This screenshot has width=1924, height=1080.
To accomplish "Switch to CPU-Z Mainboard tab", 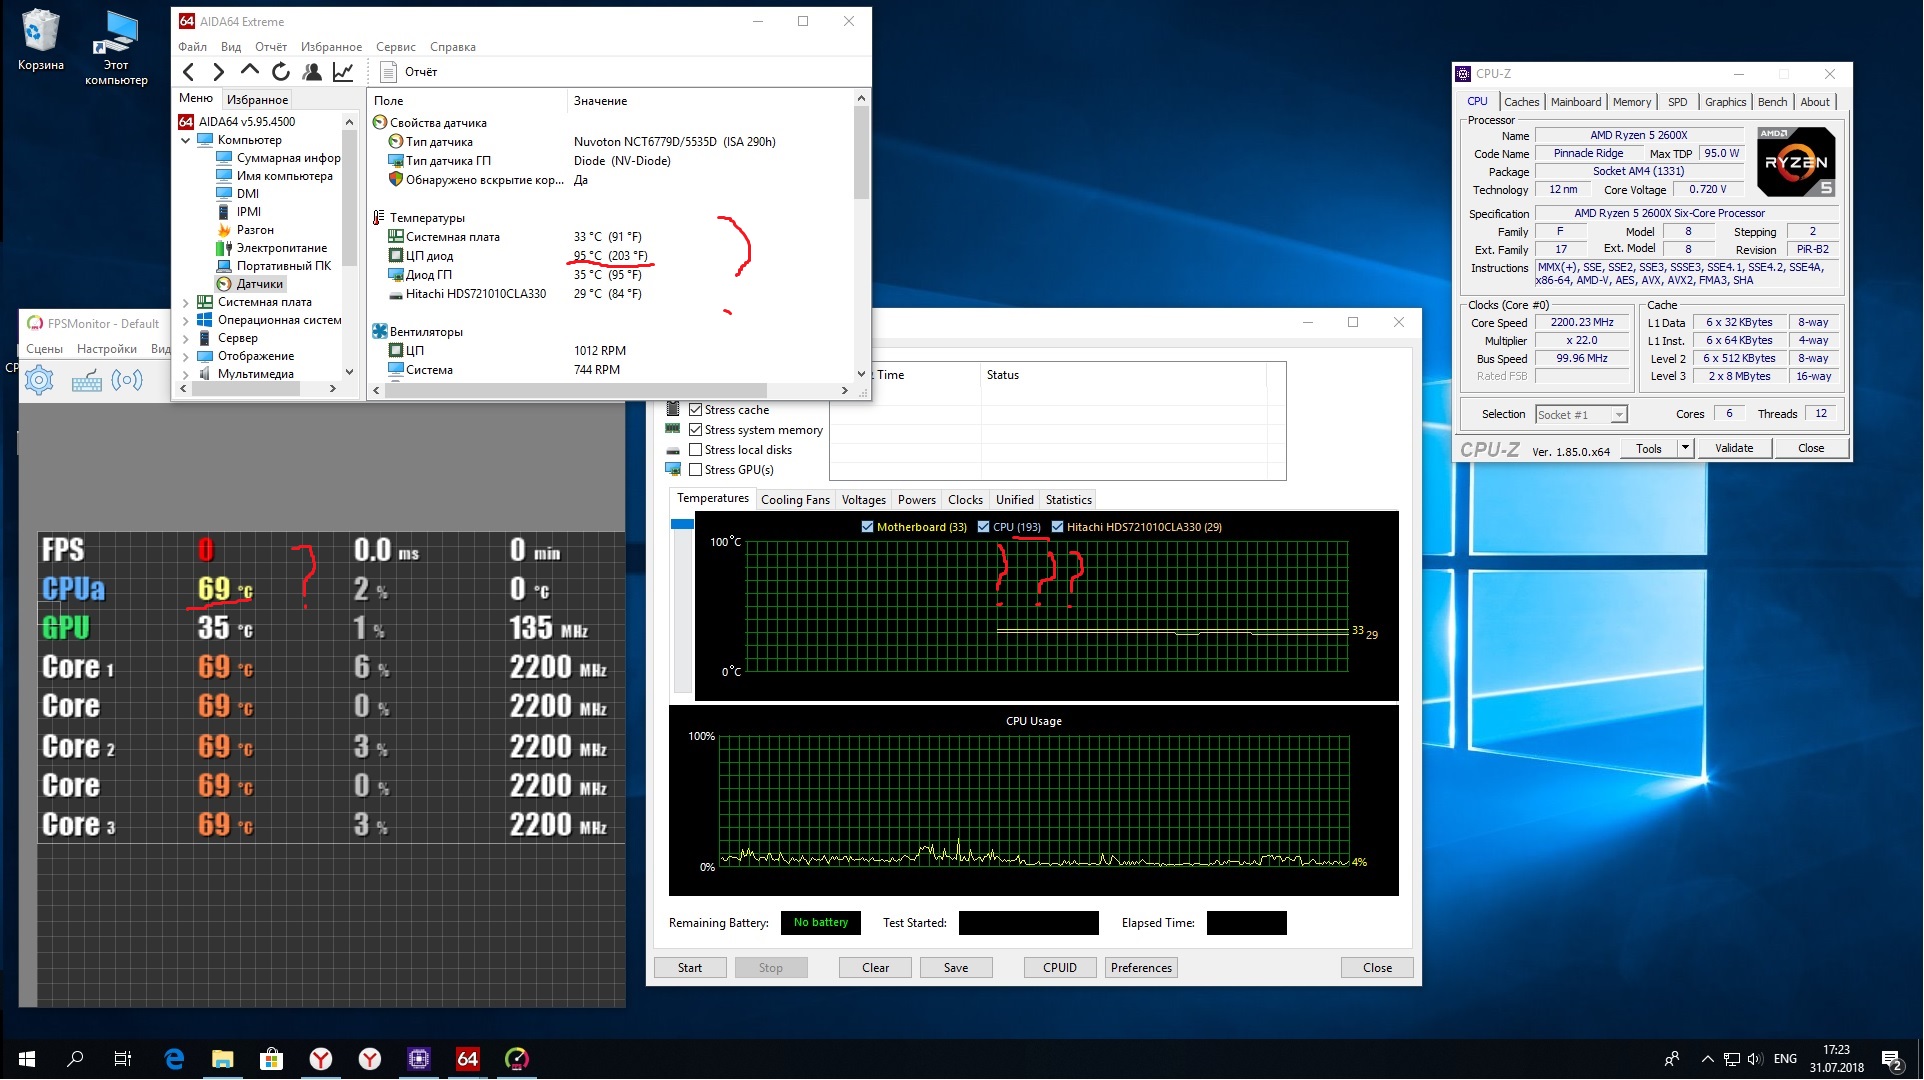I will pyautogui.click(x=1575, y=102).
